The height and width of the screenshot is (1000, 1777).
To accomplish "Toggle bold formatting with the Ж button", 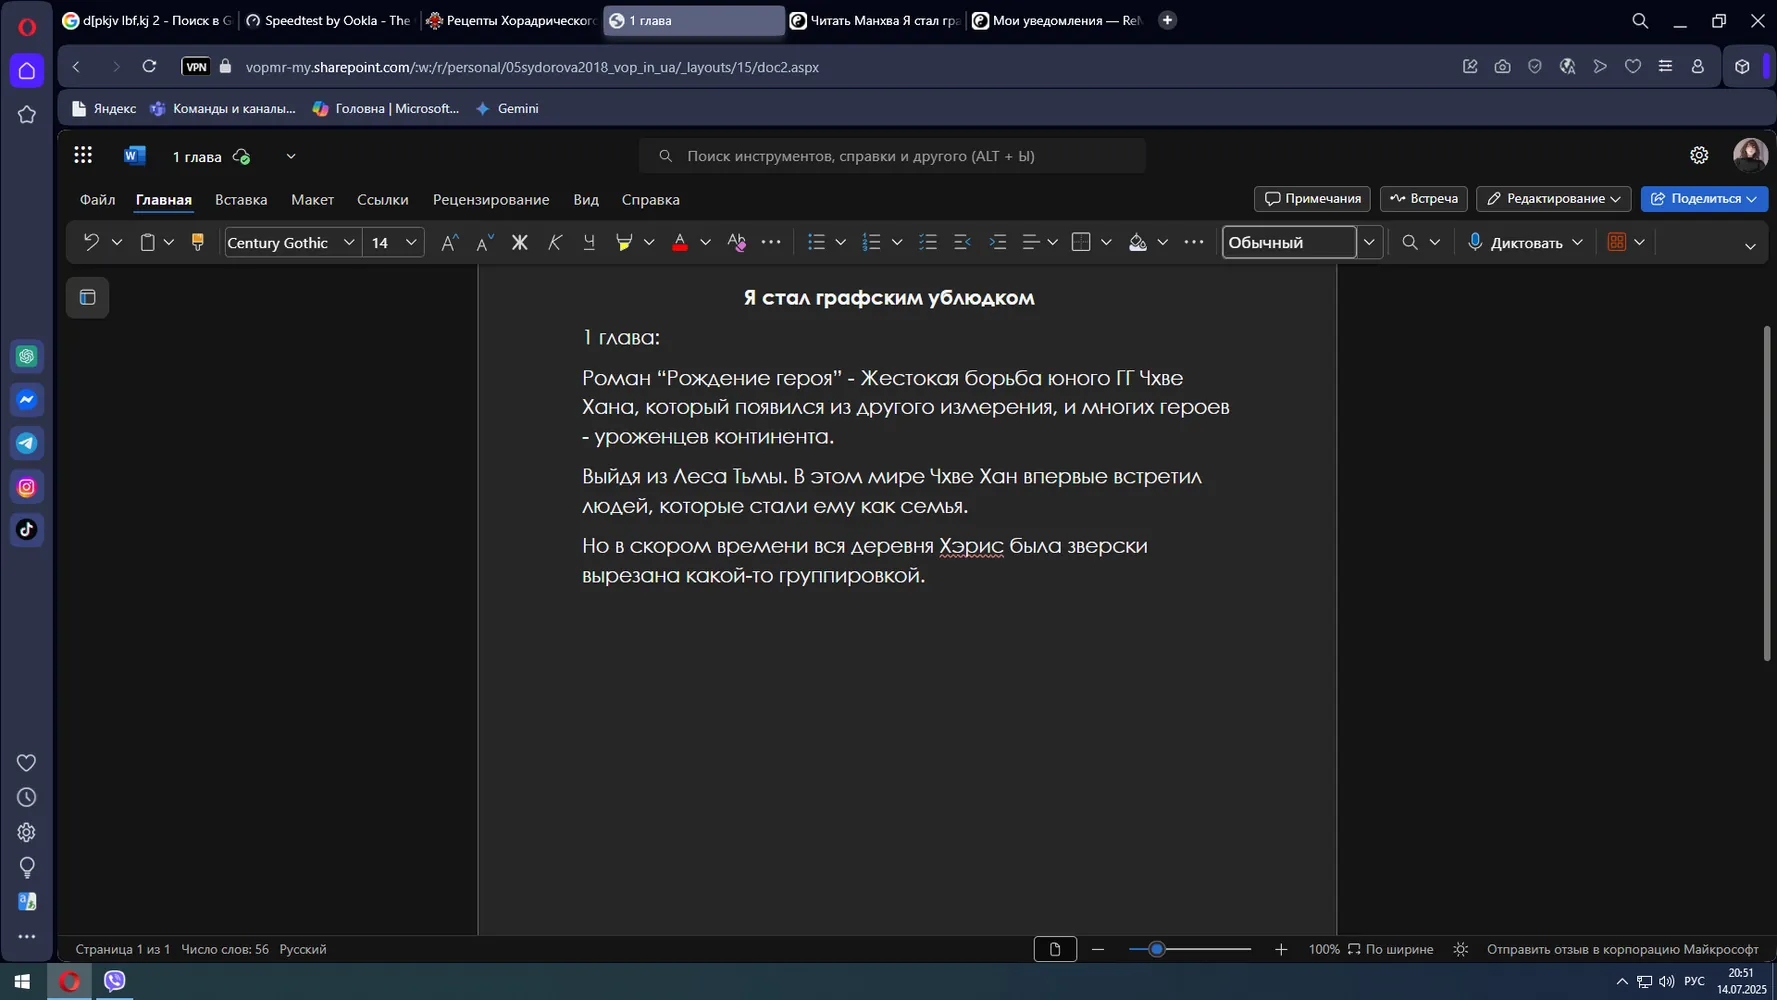I will pyautogui.click(x=519, y=242).
